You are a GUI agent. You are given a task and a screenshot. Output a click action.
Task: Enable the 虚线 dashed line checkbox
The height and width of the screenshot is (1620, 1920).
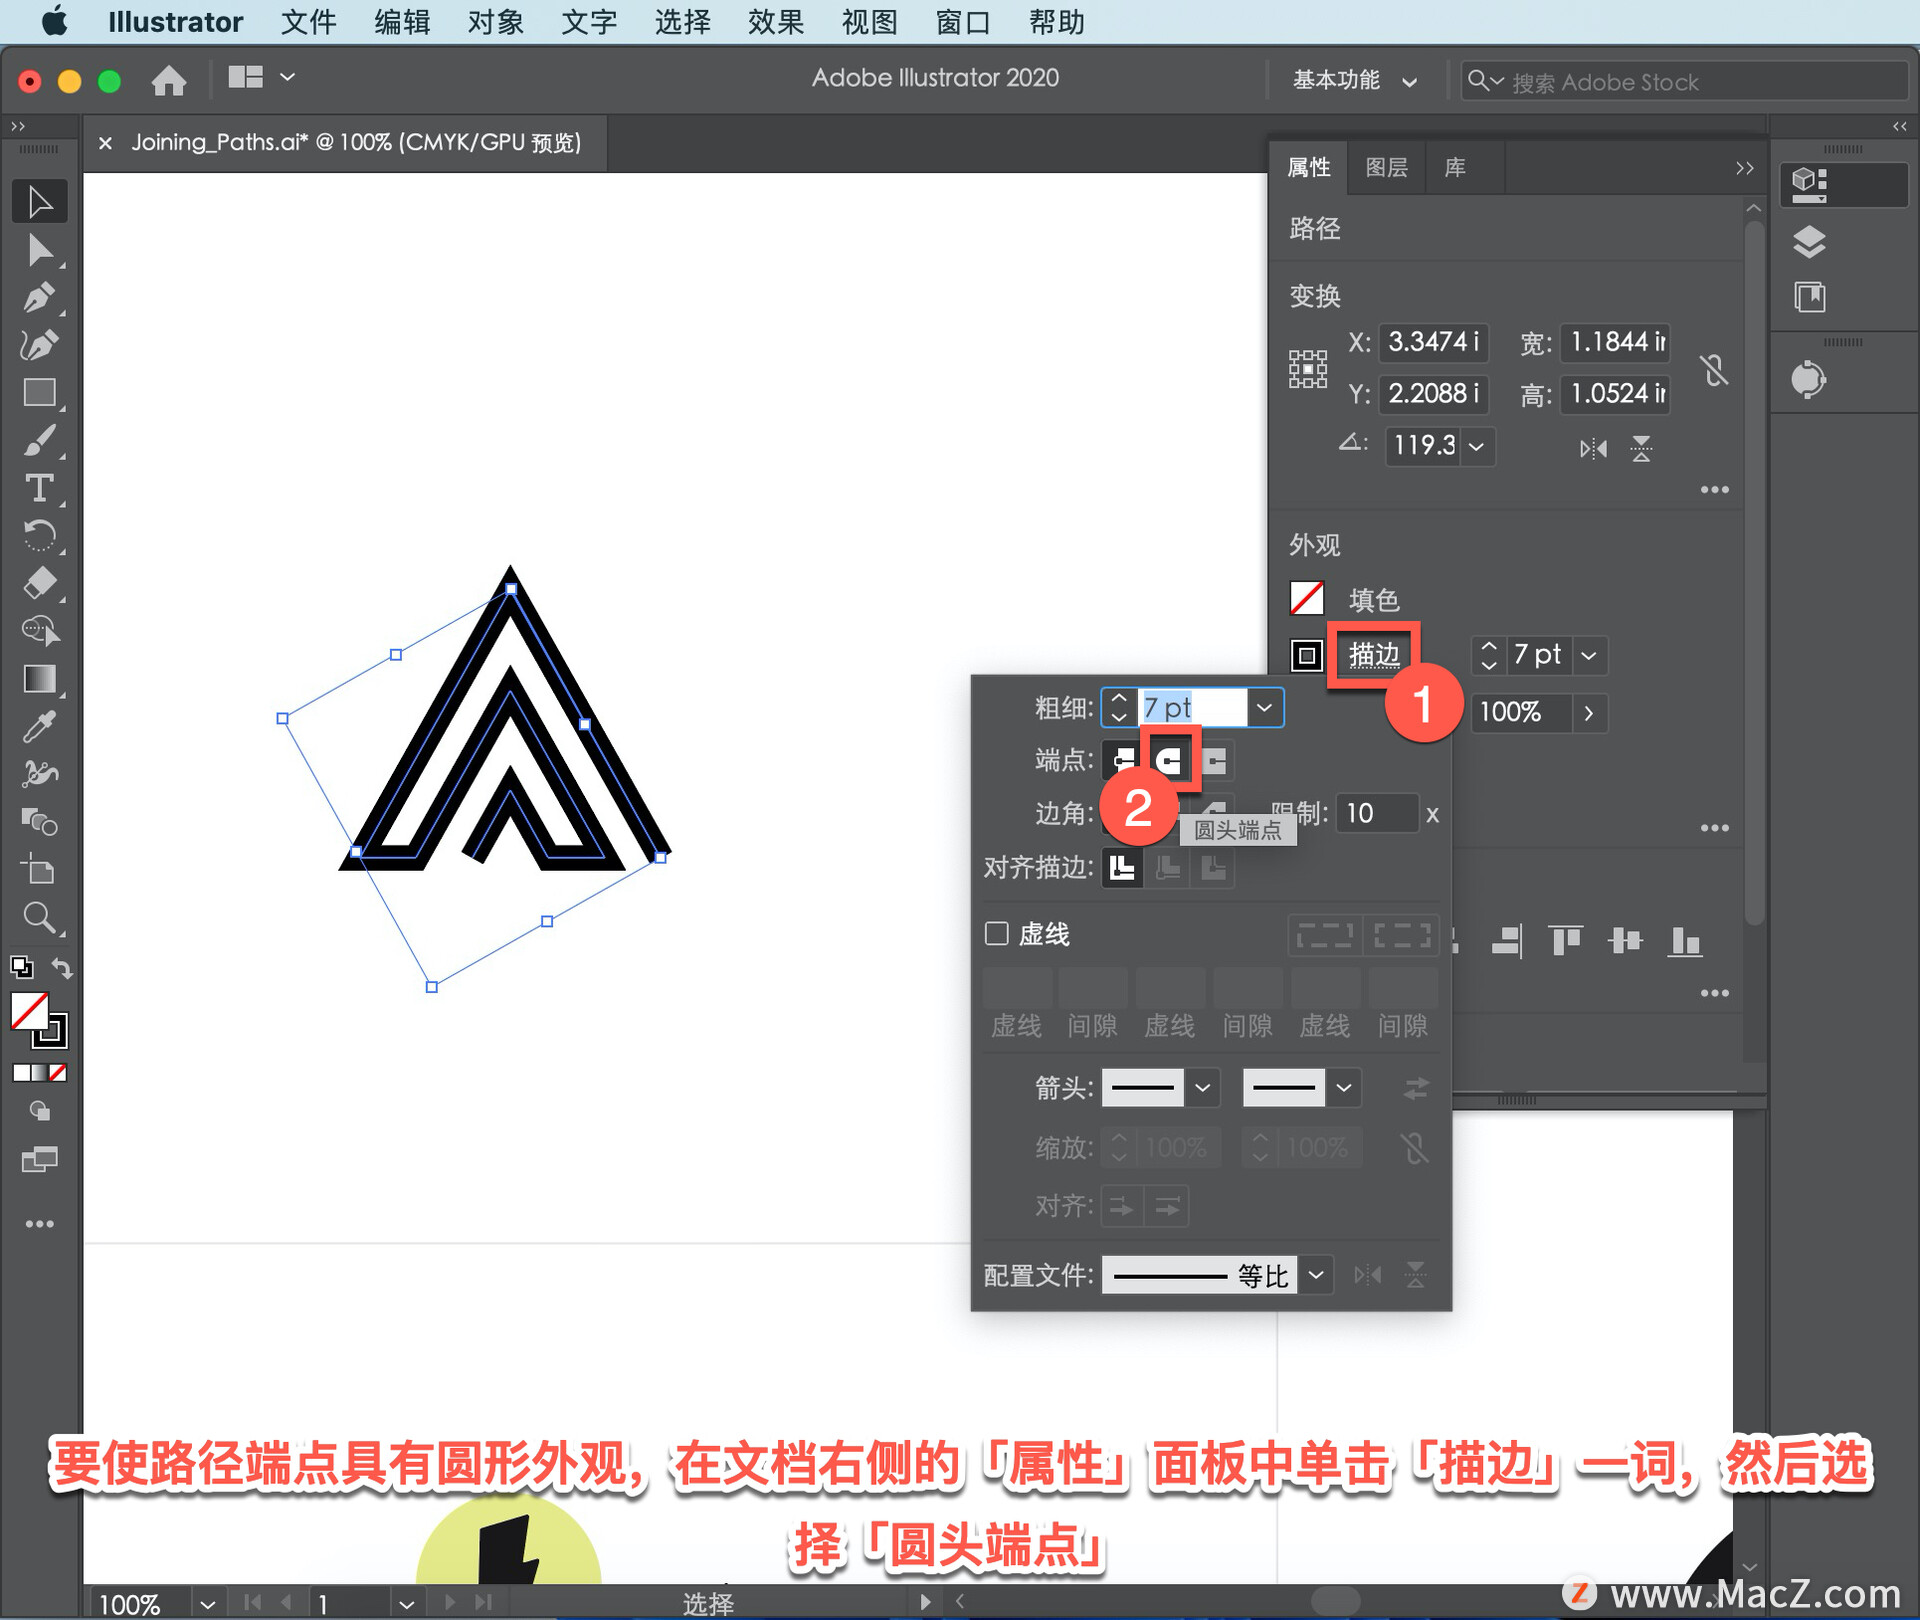[996, 933]
